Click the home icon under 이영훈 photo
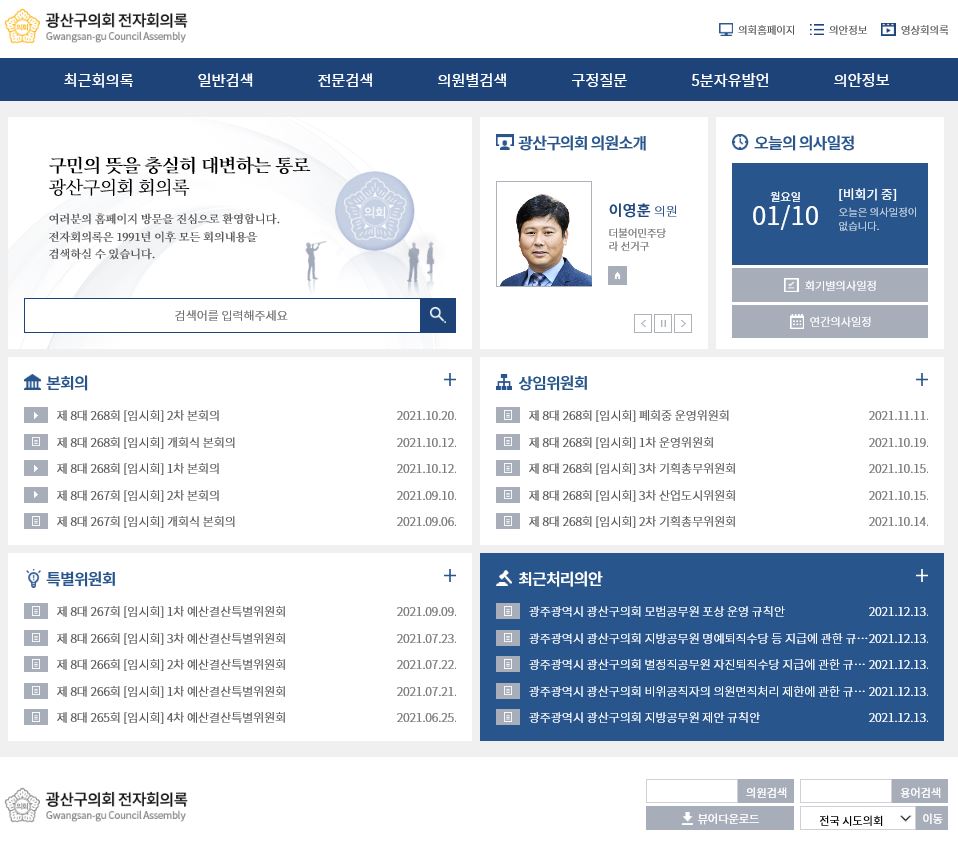This screenshot has width=958, height=842. tap(616, 275)
